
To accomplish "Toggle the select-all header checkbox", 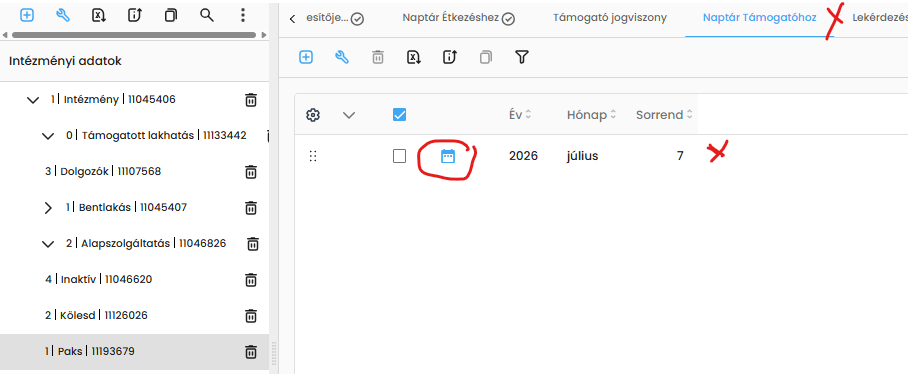I will [399, 115].
